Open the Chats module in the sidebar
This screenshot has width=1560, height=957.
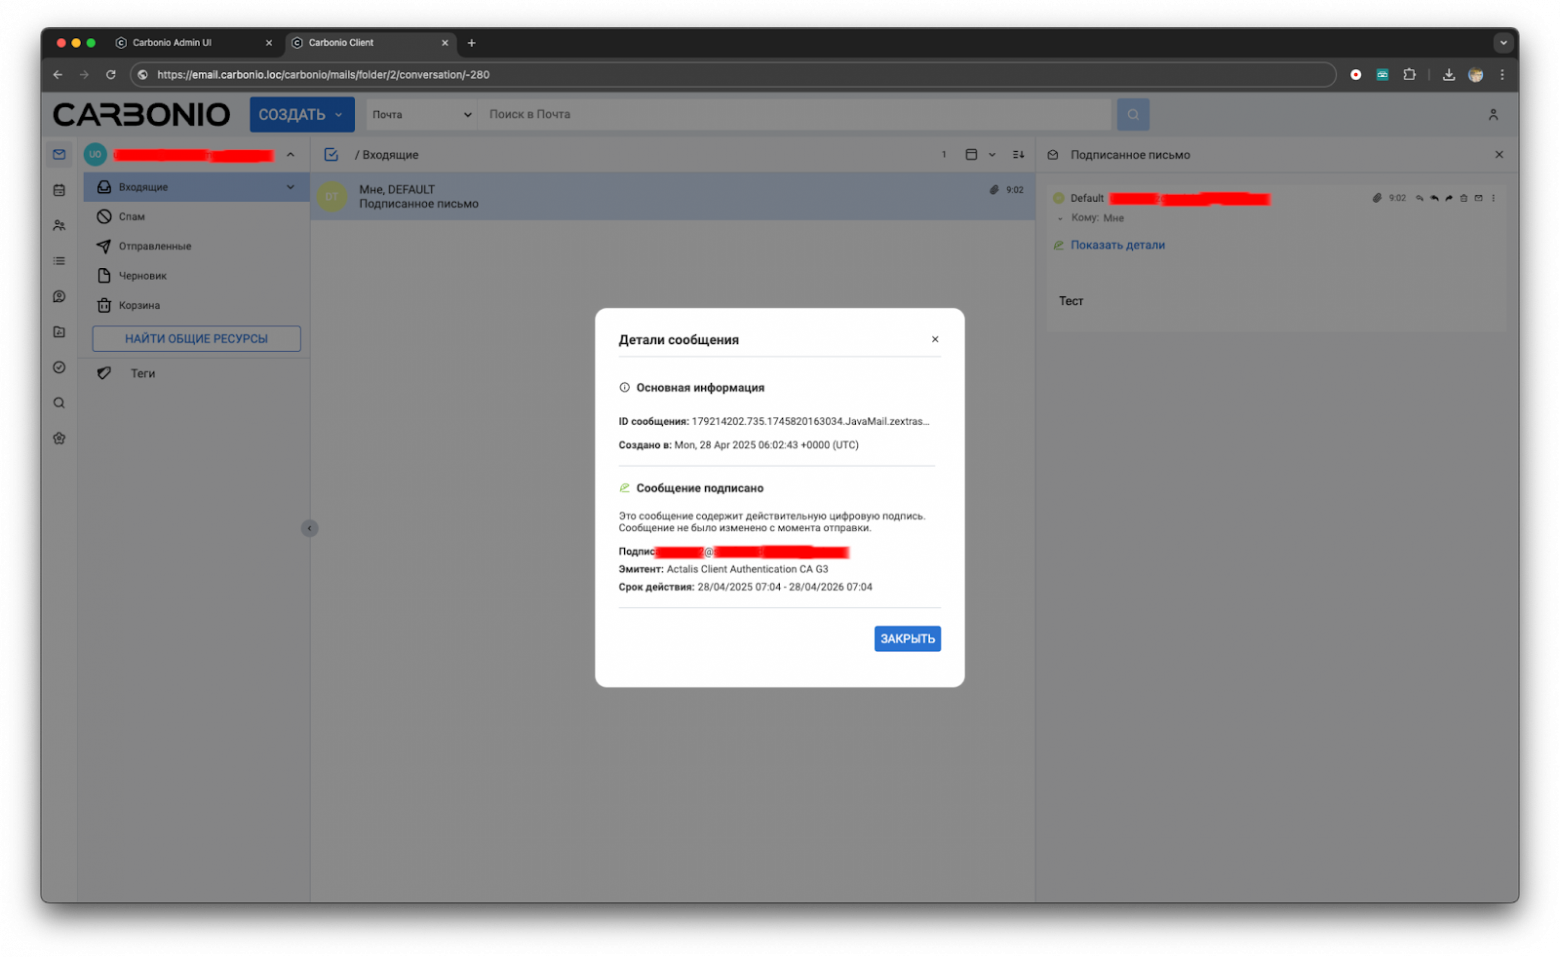59,297
